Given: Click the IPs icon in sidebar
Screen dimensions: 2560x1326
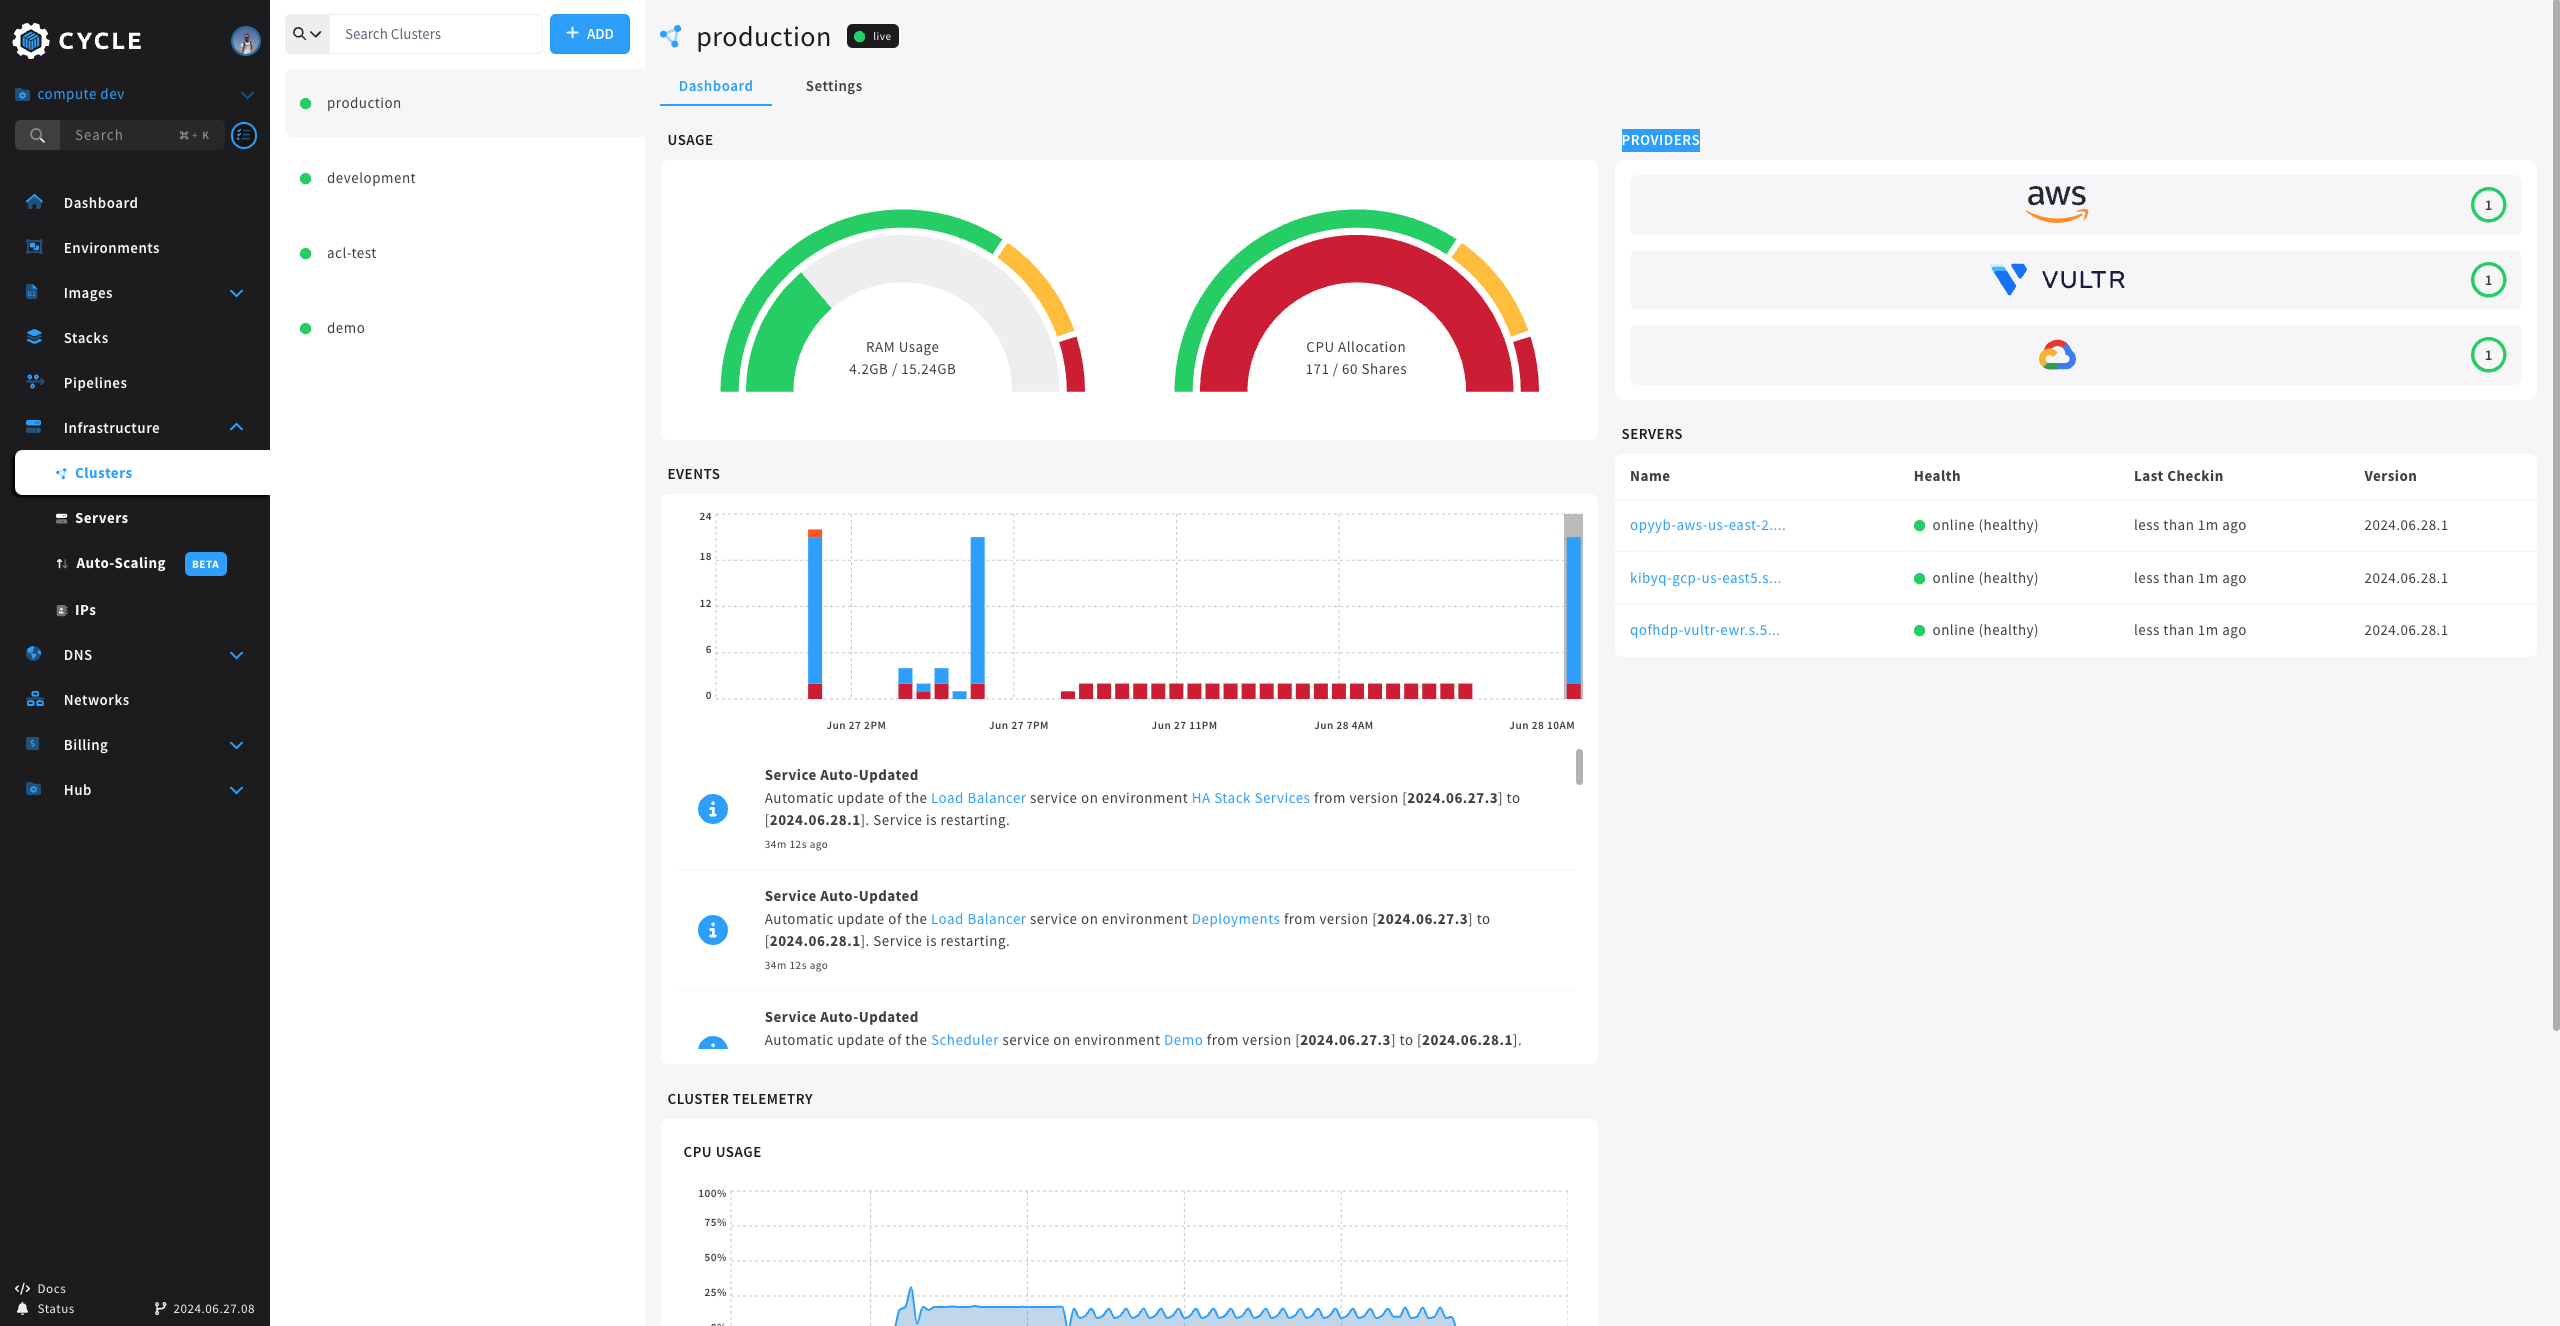Looking at the screenshot, I should coord(62,610).
